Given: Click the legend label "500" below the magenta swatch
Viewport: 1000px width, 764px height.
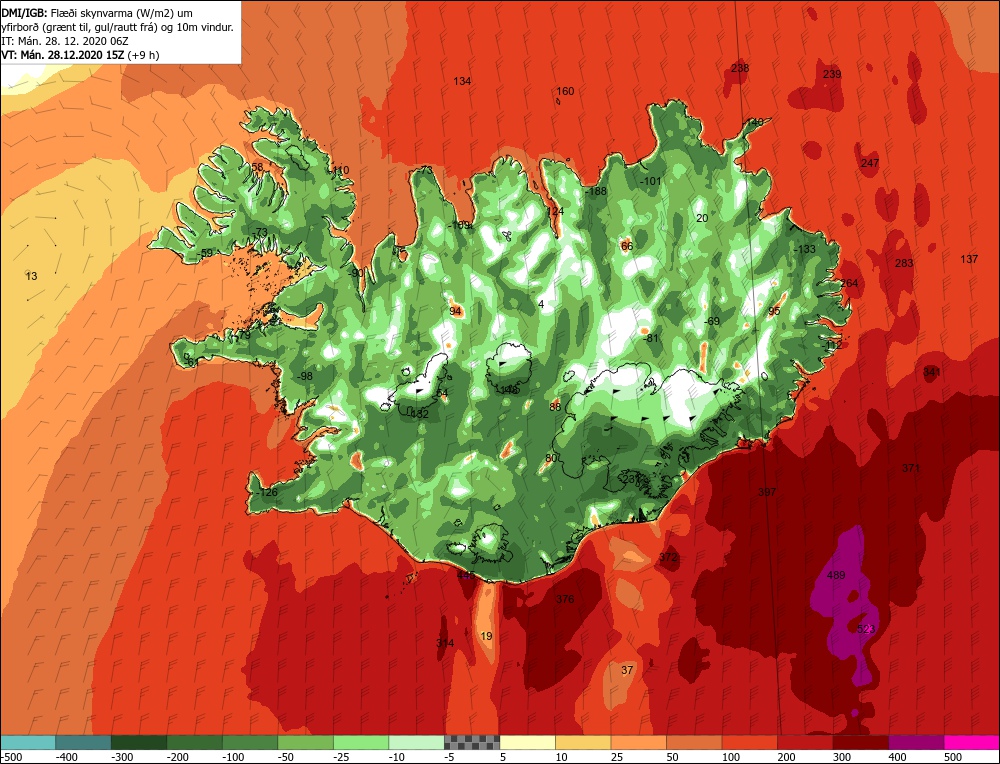Looking at the screenshot, I should 953,757.
